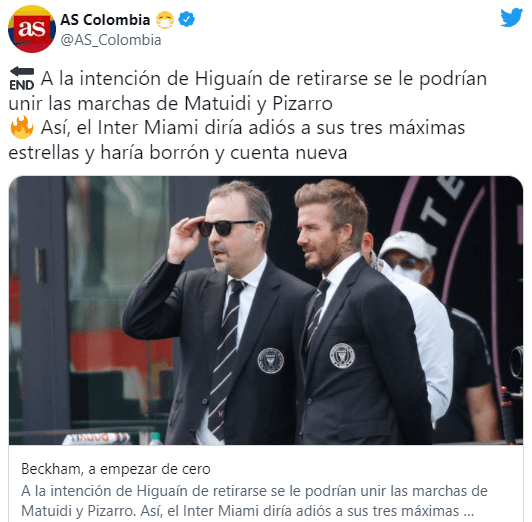The image size is (532, 522).
Task: Click the blue verified badge
Action: [x=187, y=19]
